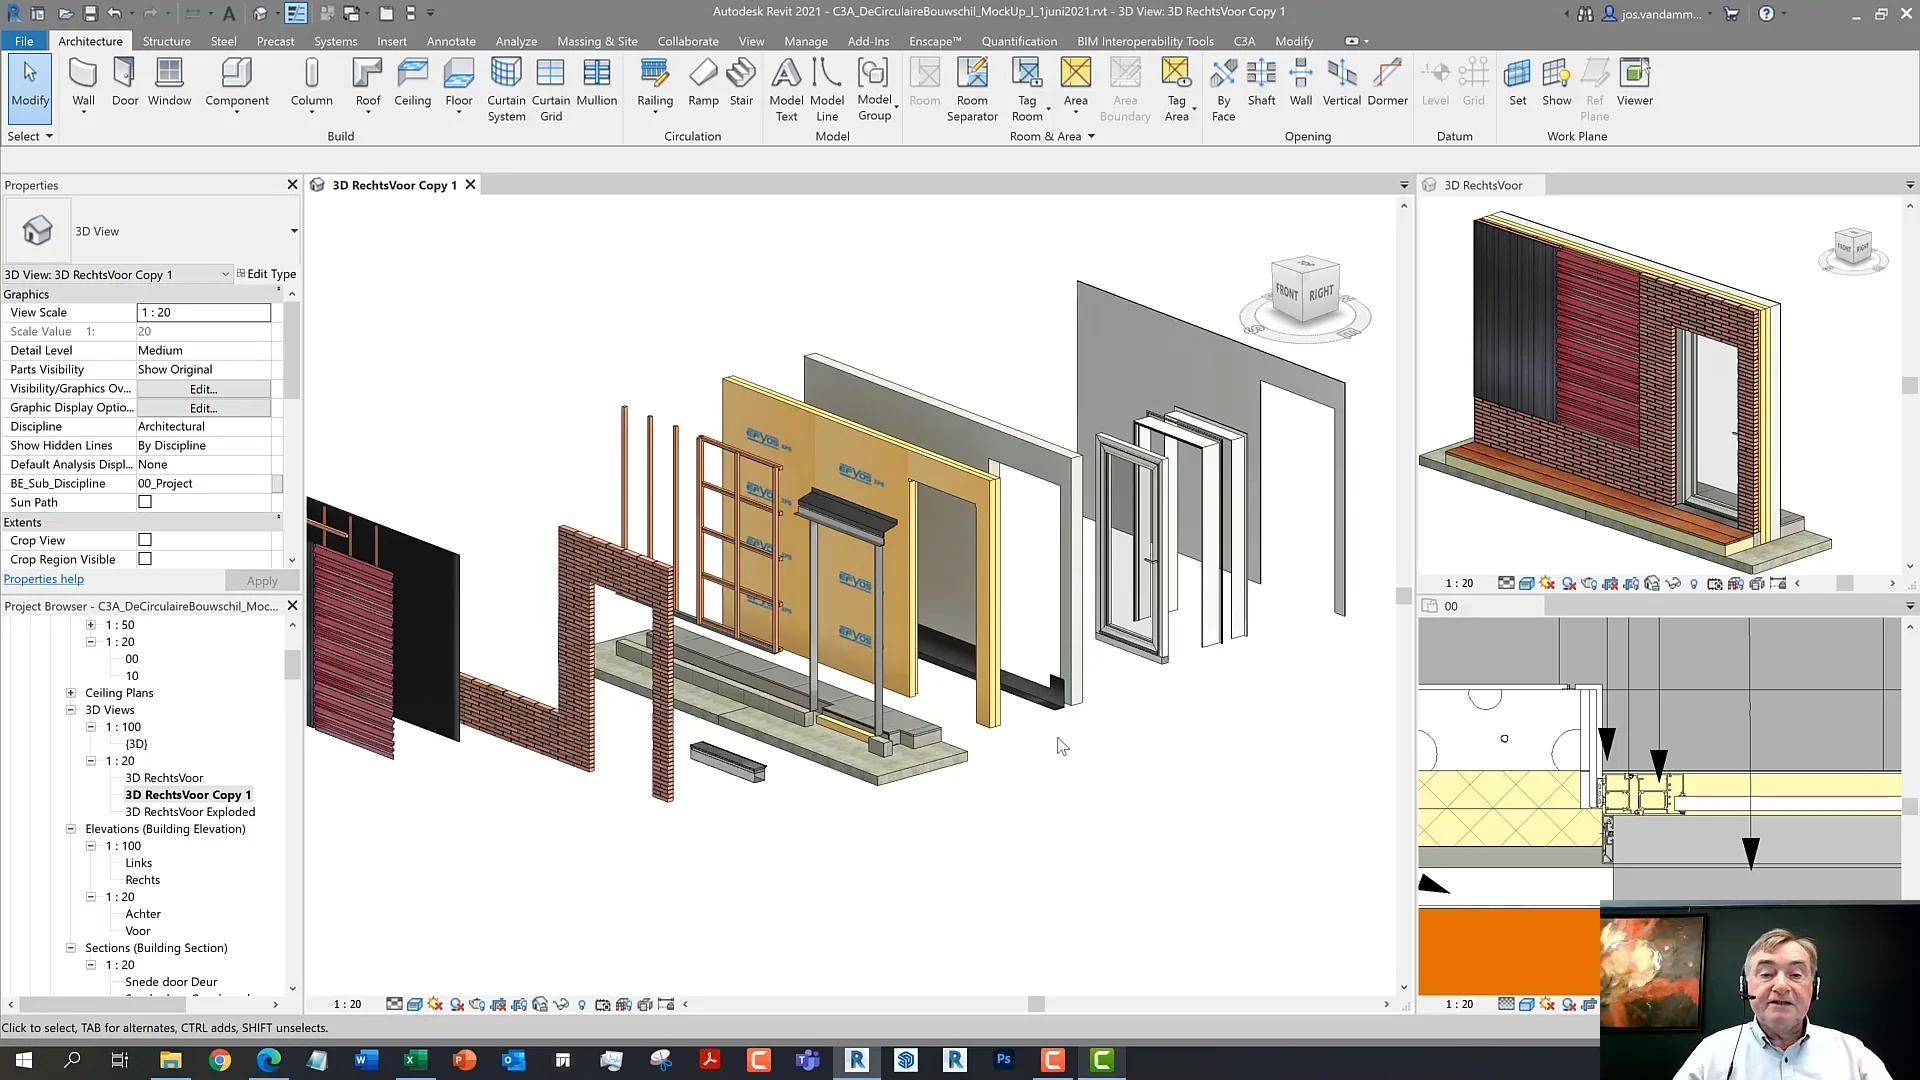Select Snede door Deur section
The image size is (1920, 1080).
[171, 982]
